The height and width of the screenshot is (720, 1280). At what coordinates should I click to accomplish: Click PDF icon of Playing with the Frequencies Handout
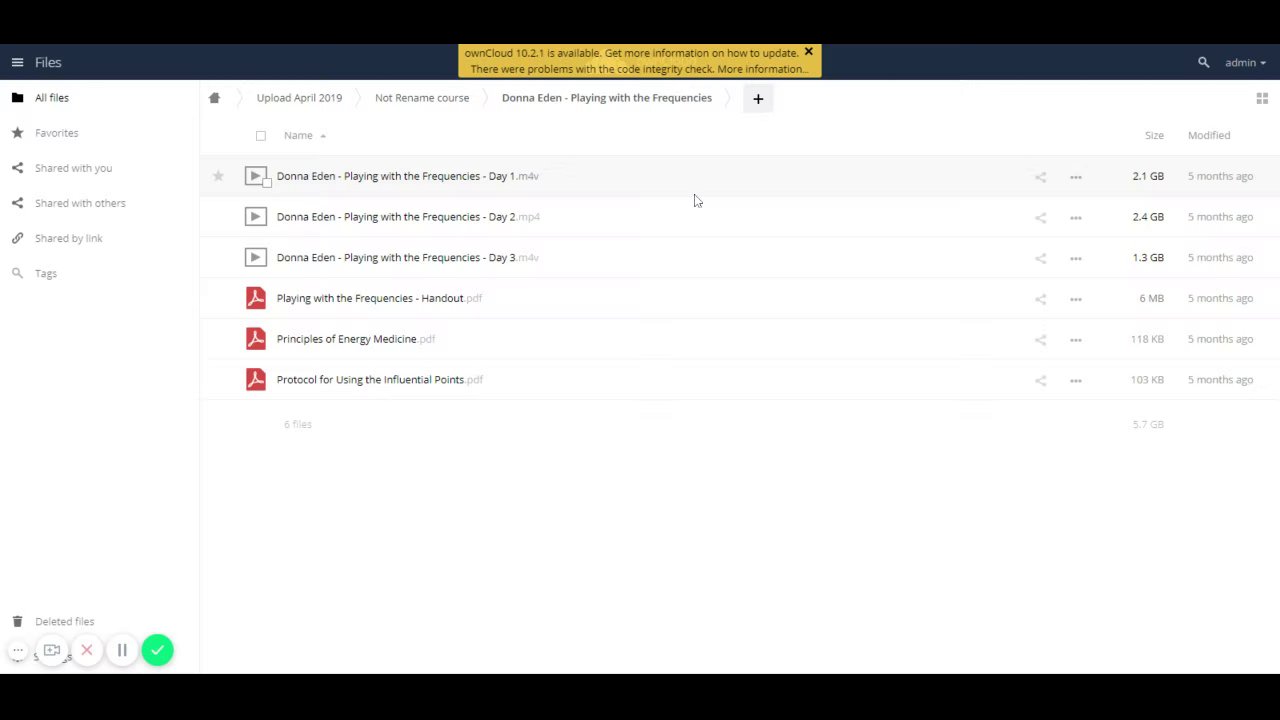[x=255, y=298]
